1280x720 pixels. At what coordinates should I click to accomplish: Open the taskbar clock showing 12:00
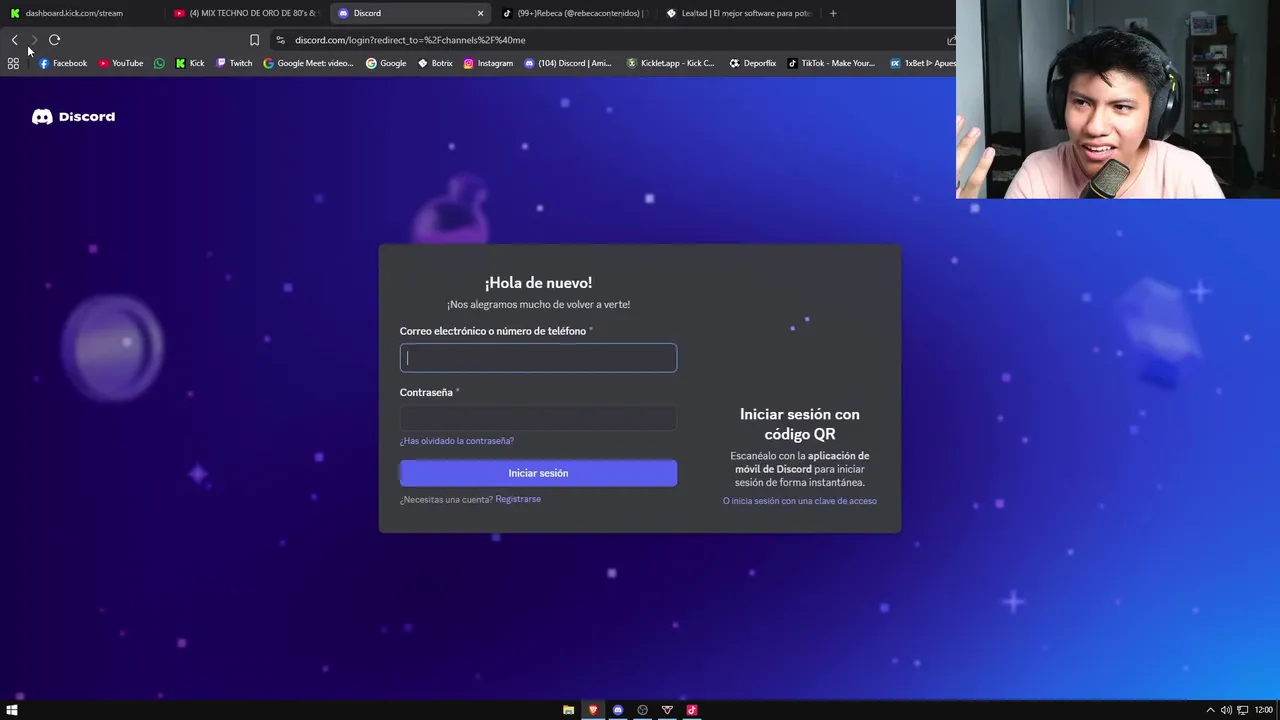[1263, 710]
